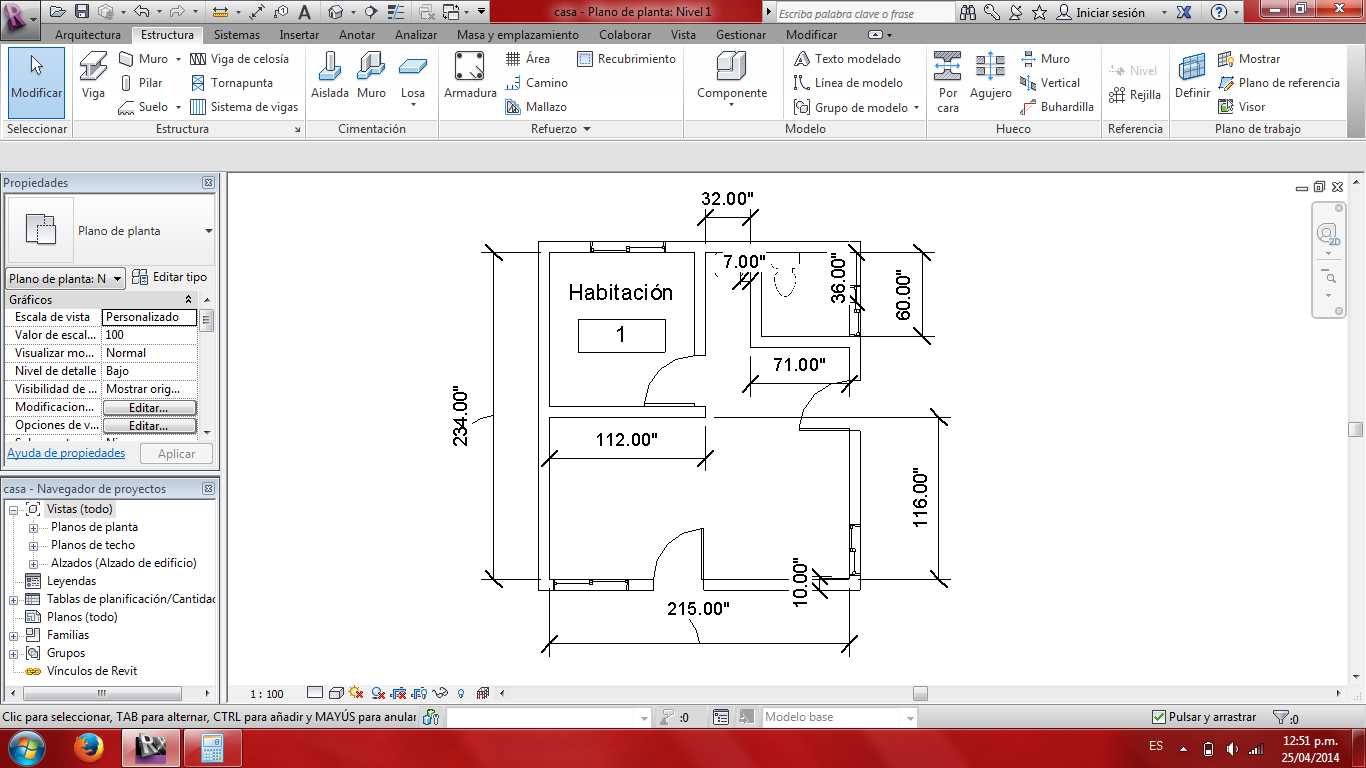Switch to the Arquitectura ribbon tab
The image size is (1366, 768).
[x=88, y=35]
